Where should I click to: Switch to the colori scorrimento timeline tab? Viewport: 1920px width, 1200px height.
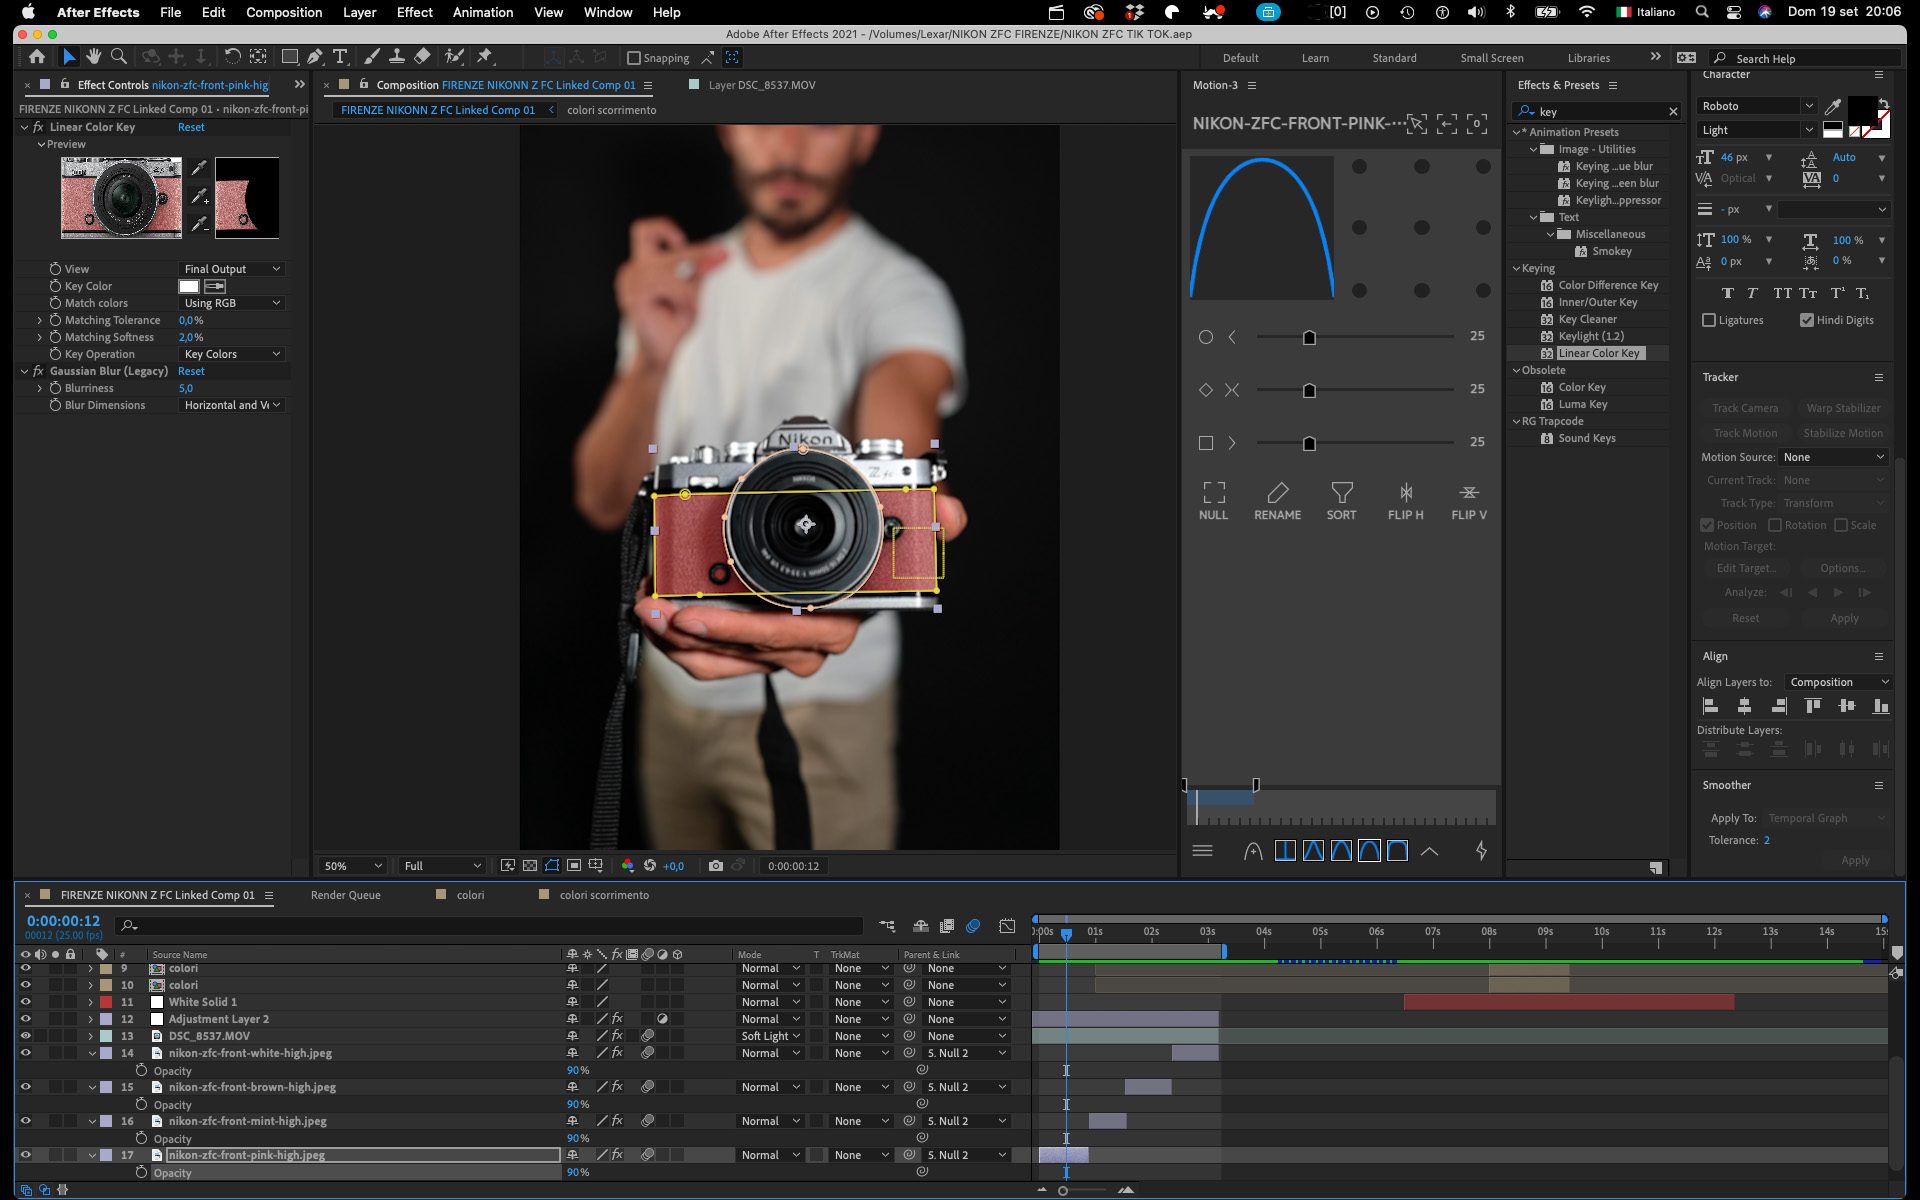(x=604, y=895)
